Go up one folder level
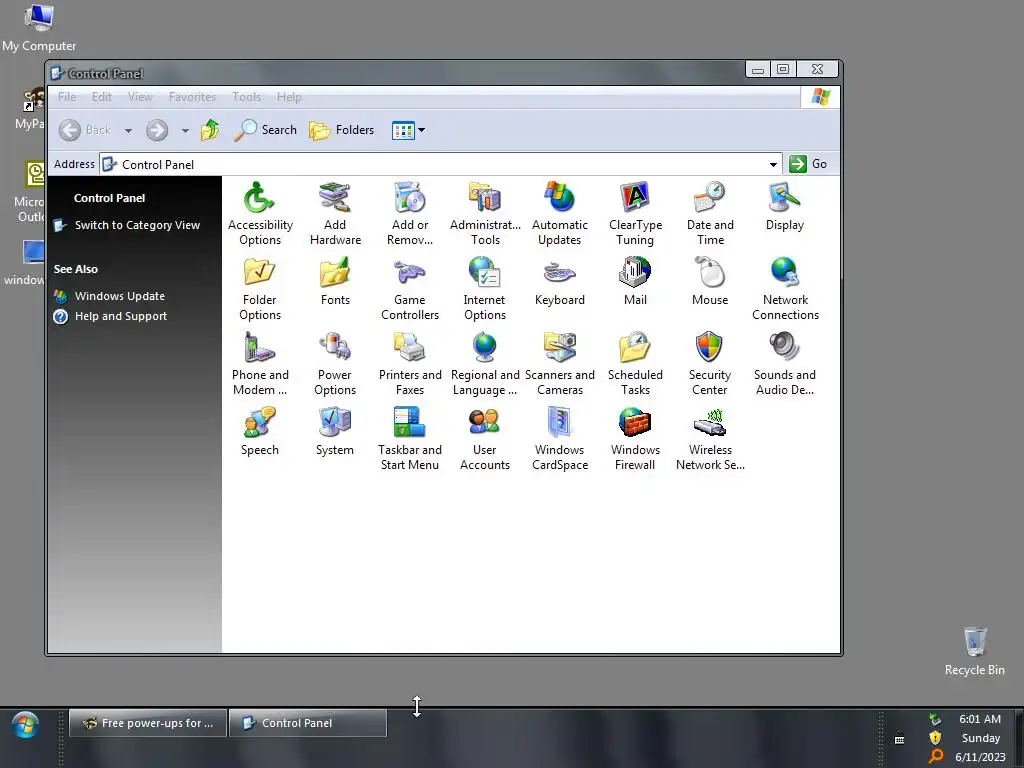The image size is (1024, 768). point(210,130)
